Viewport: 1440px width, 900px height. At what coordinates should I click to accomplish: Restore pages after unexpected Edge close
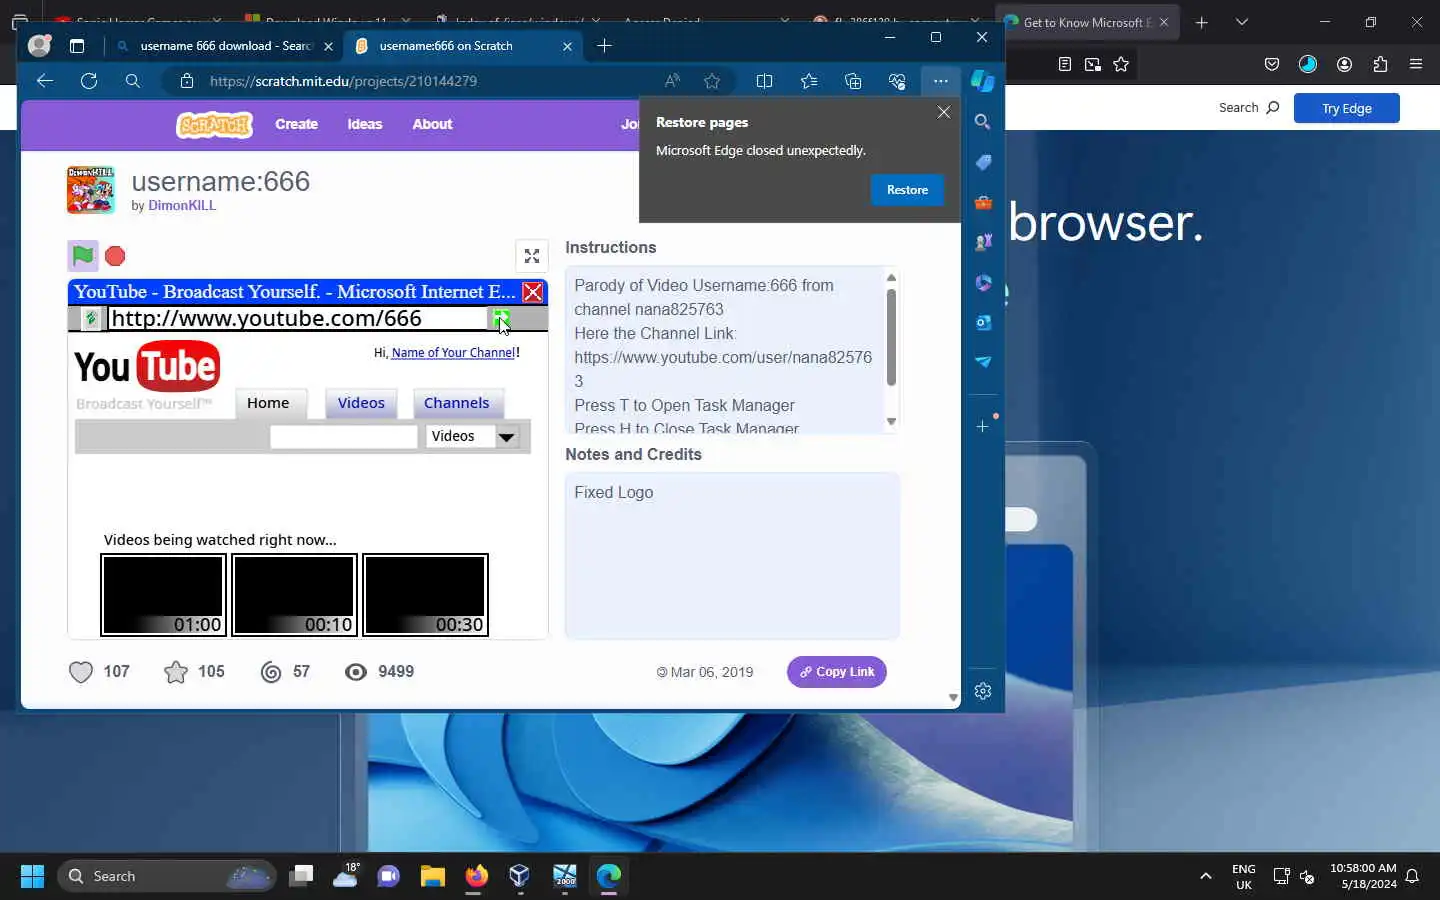coord(907,190)
